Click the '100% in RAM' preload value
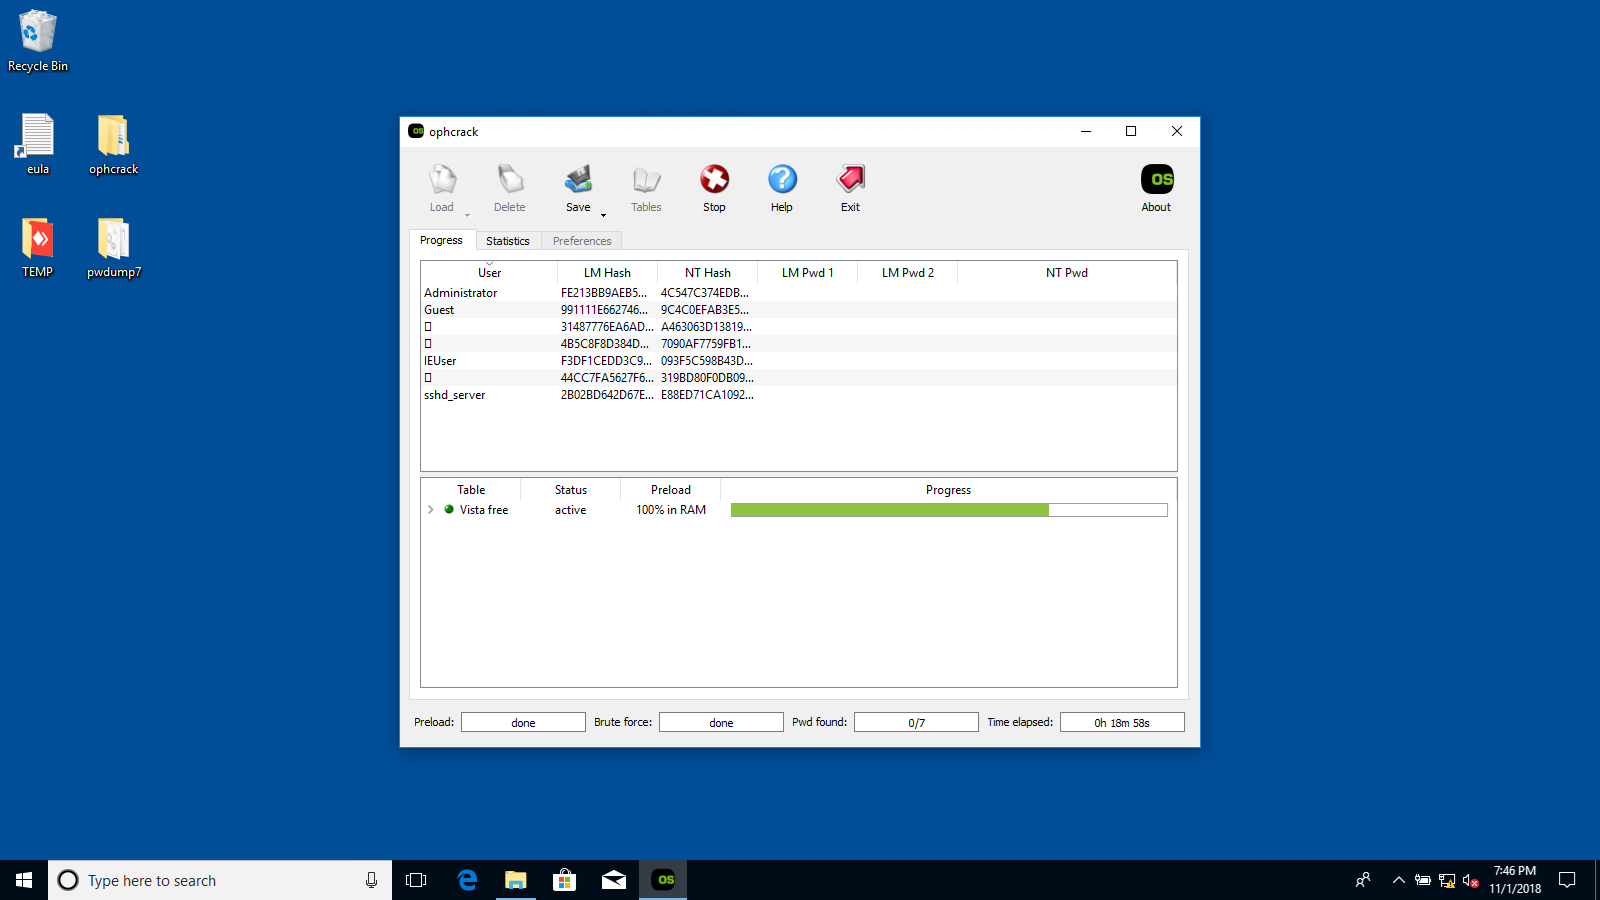Viewport: 1600px width, 900px height. click(671, 510)
